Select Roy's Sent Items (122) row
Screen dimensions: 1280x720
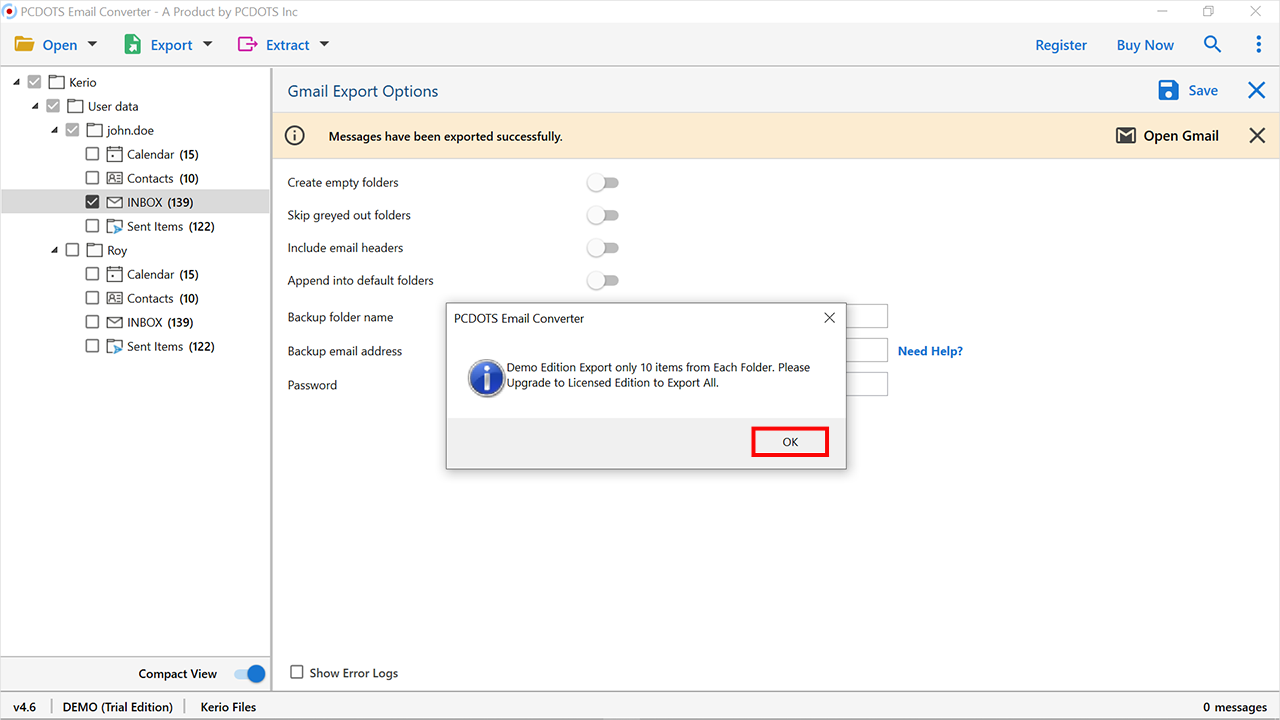(135, 346)
